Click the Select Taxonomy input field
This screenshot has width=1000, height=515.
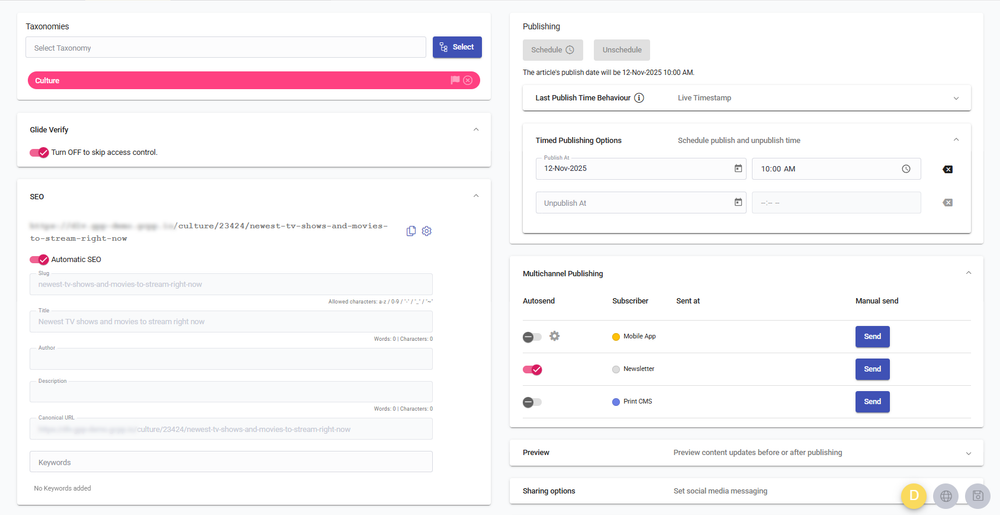[226, 47]
